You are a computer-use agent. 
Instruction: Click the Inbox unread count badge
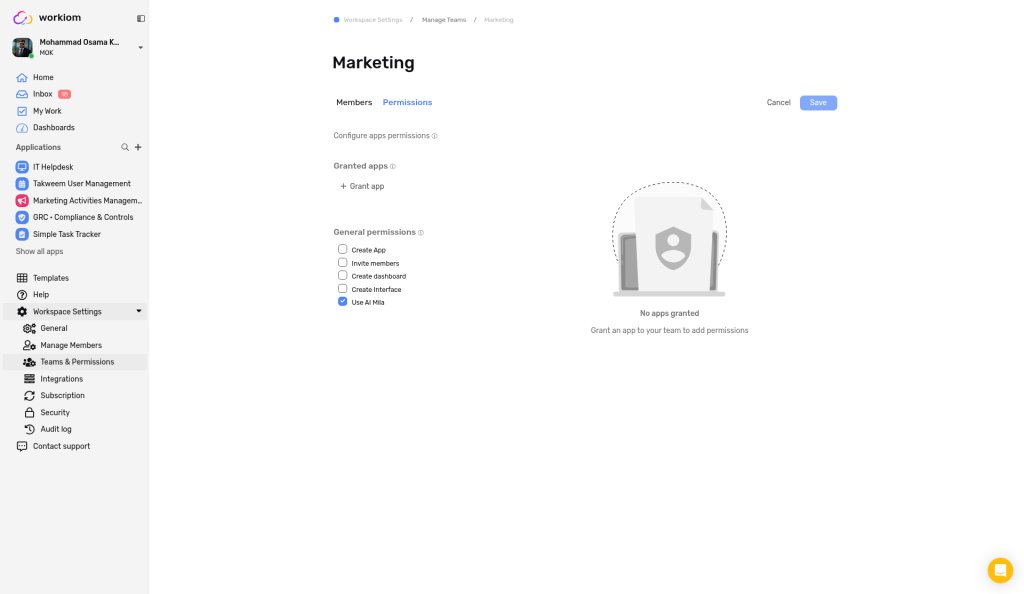click(64, 94)
